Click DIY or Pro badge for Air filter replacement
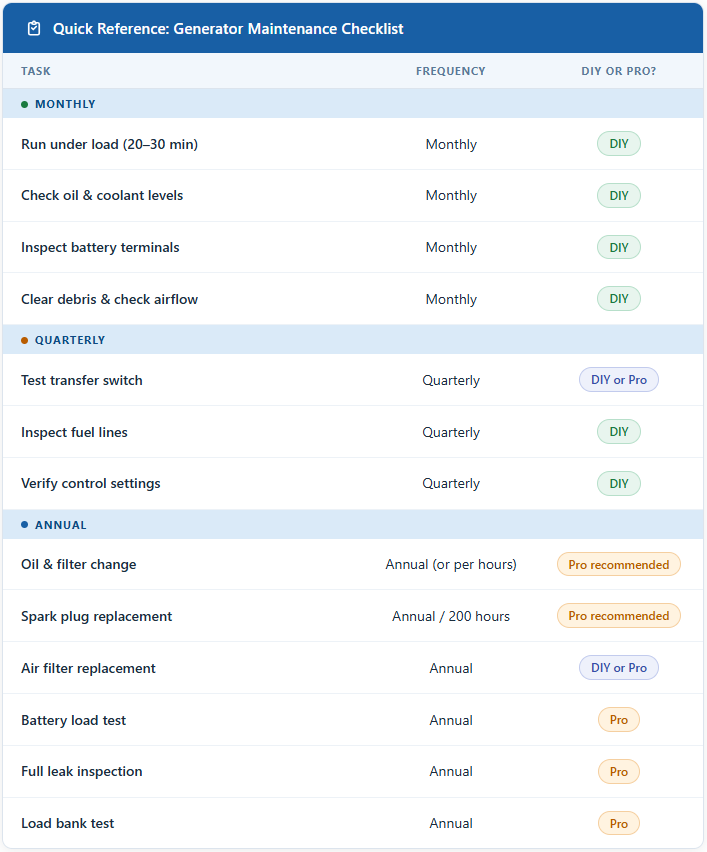Image resolution: width=707 pixels, height=852 pixels. click(618, 668)
